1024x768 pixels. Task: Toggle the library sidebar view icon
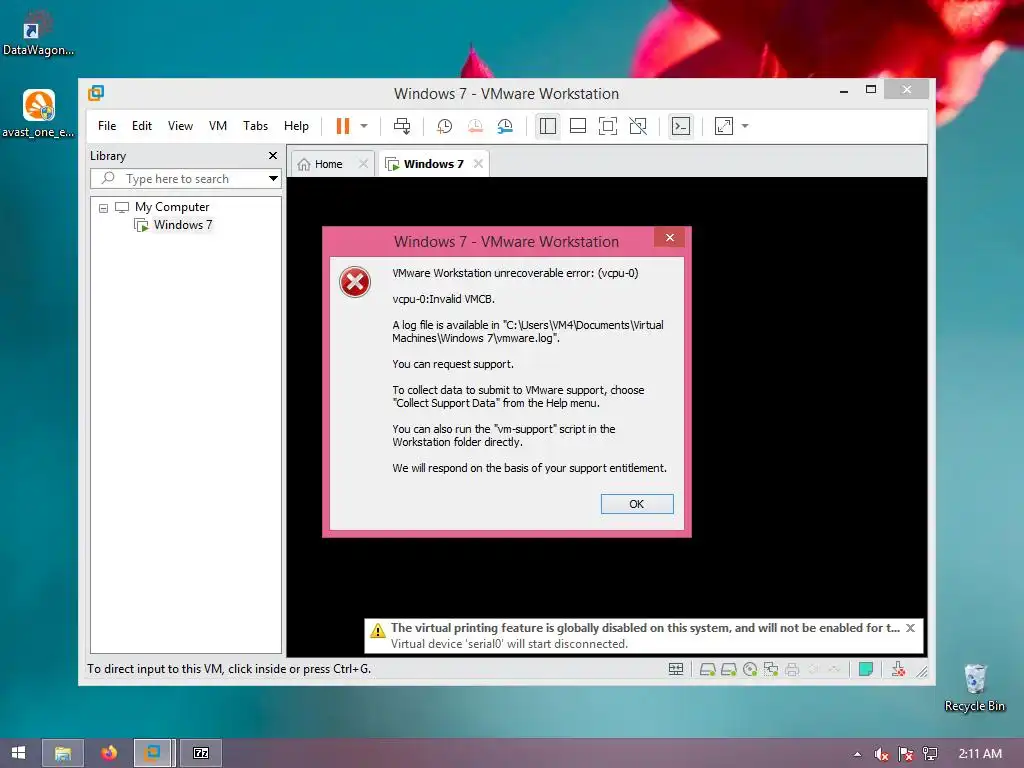click(x=548, y=126)
